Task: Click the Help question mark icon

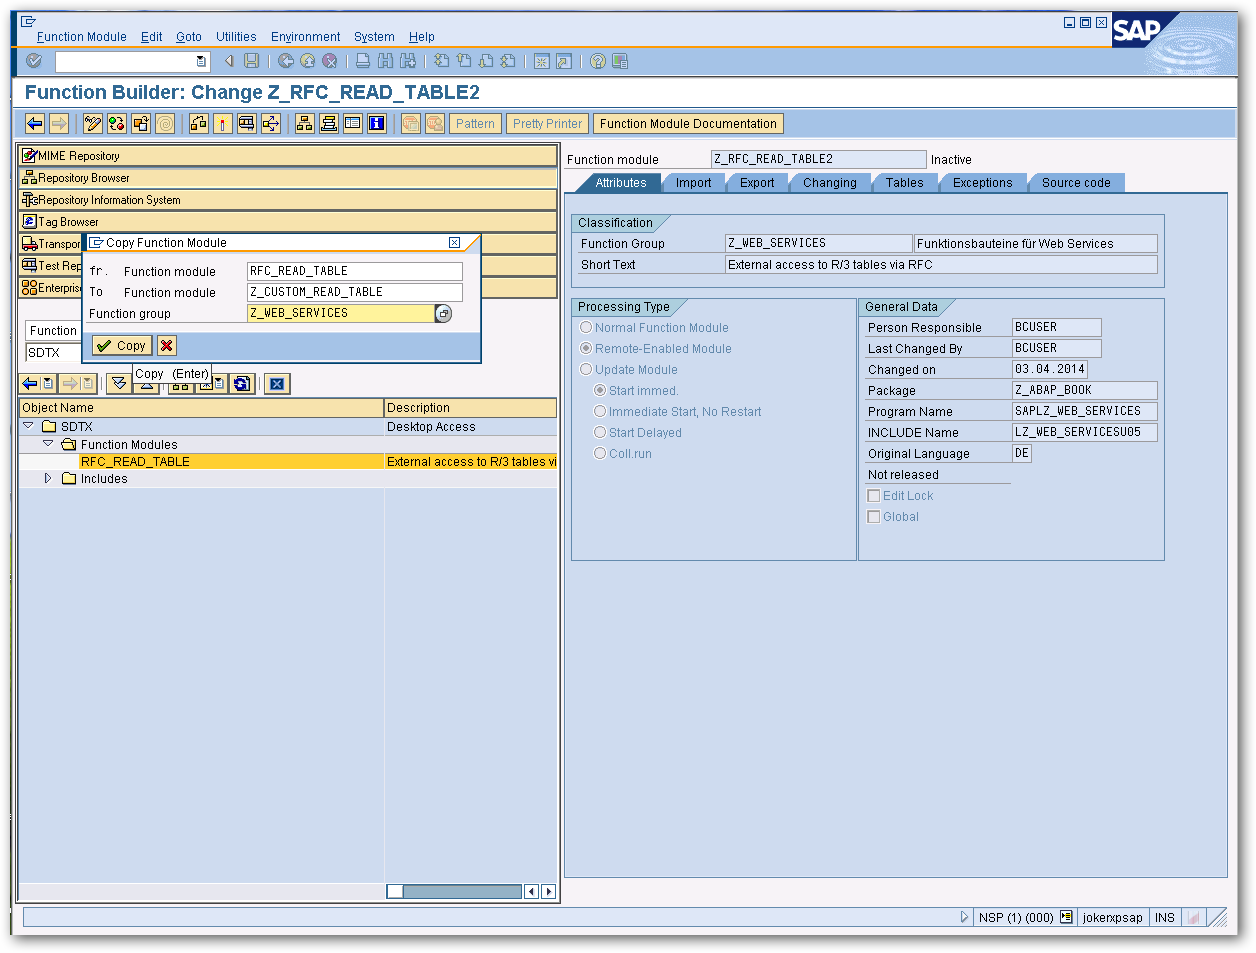Action: 597,61
